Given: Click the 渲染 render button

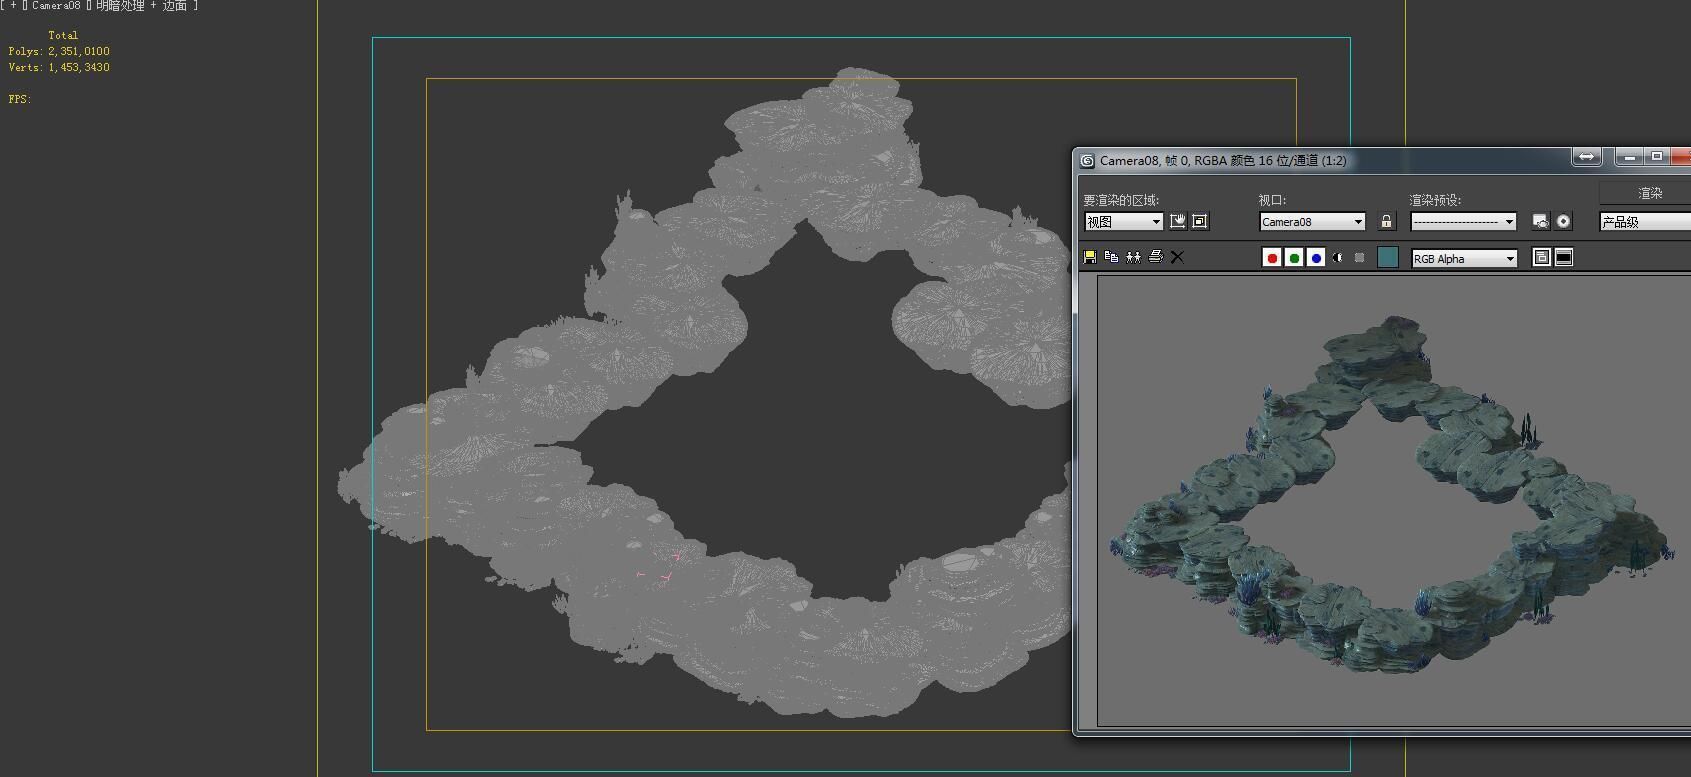Looking at the screenshot, I should (1645, 193).
